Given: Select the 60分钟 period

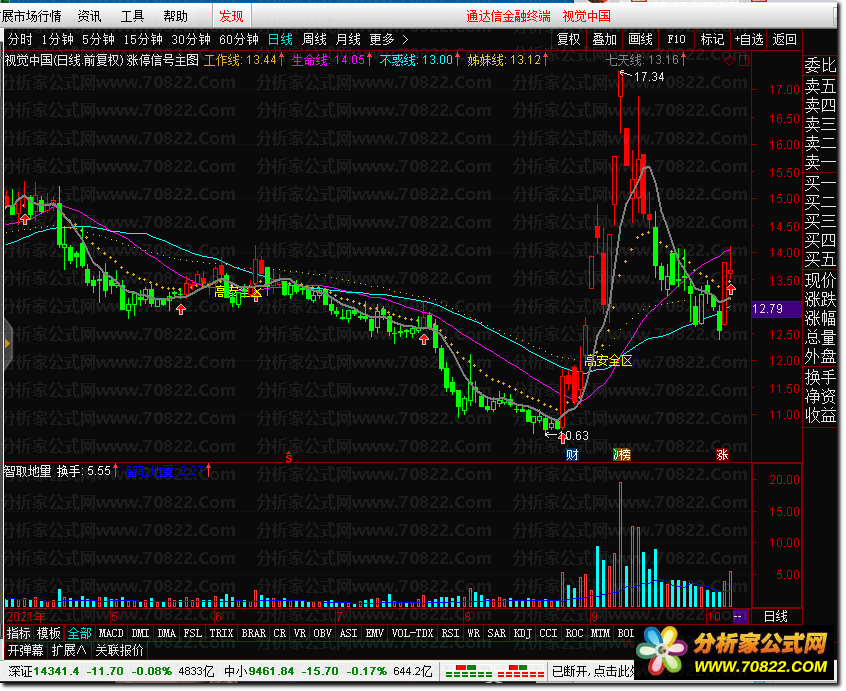Looking at the screenshot, I should (x=239, y=39).
